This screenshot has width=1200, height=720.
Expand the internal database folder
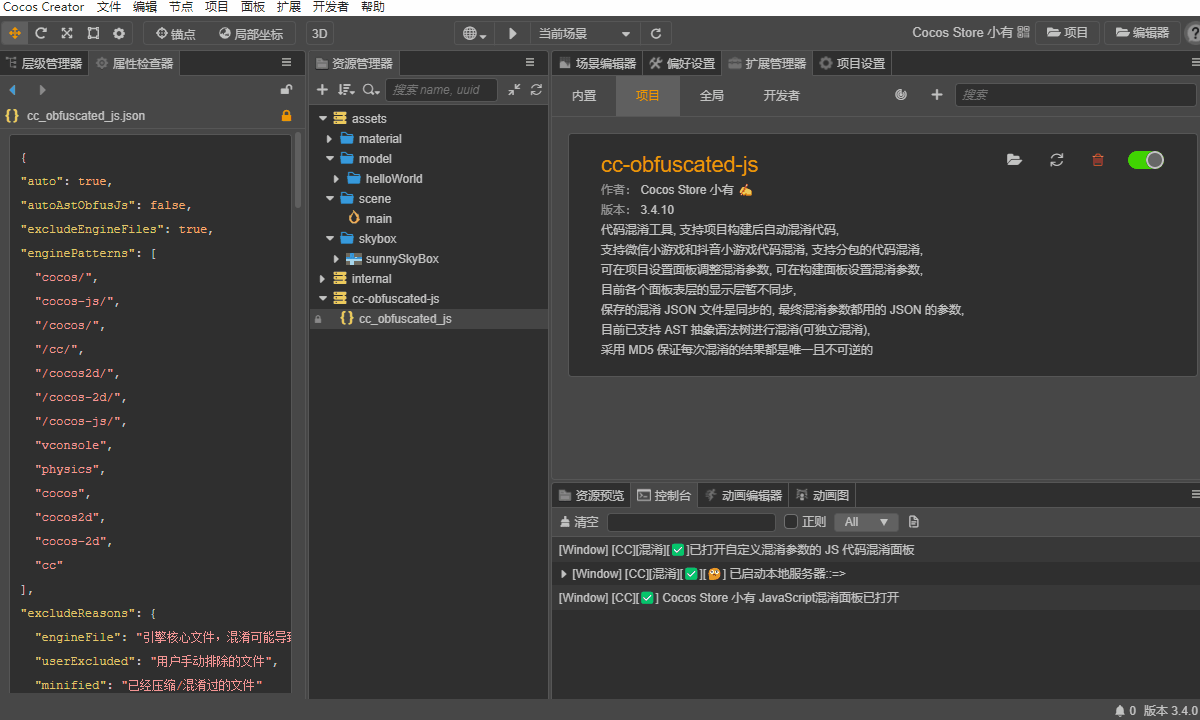pyautogui.click(x=323, y=279)
